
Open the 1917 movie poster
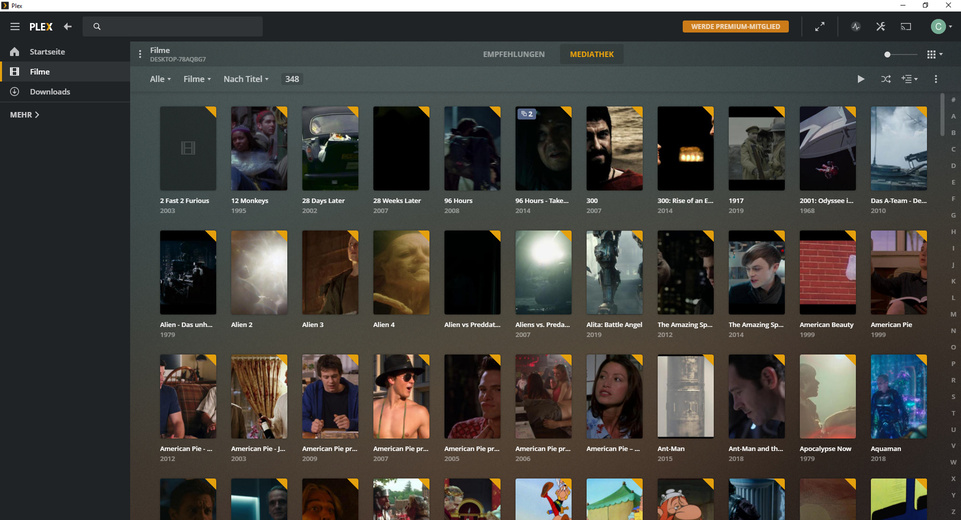(x=756, y=148)
